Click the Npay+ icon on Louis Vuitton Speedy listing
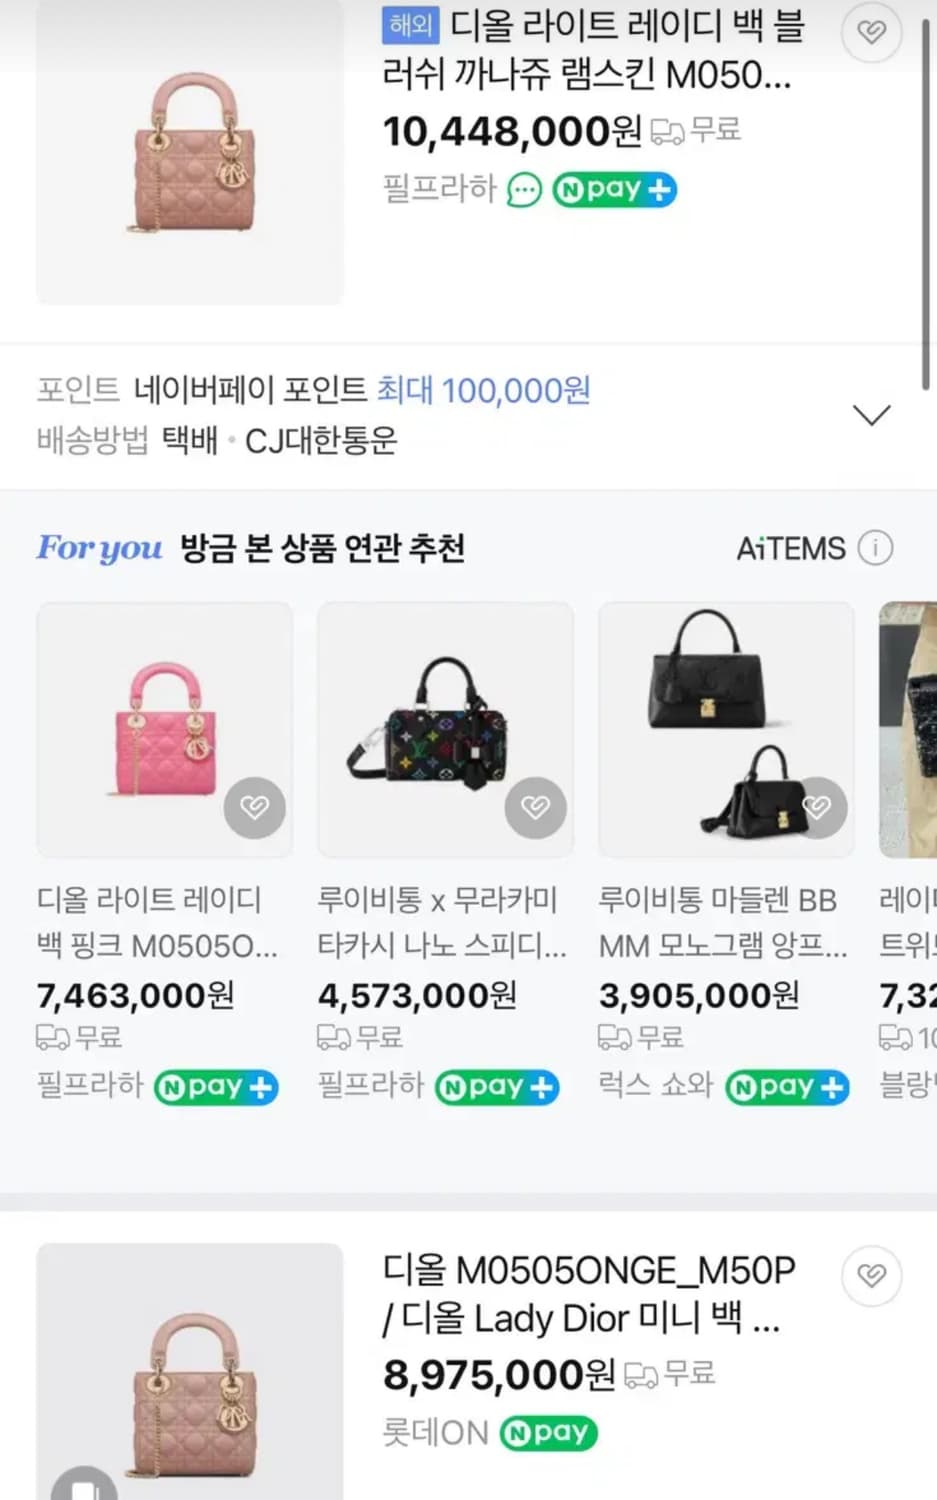The height and width of the screenshot is (1500, 937). coord(497,1087)
